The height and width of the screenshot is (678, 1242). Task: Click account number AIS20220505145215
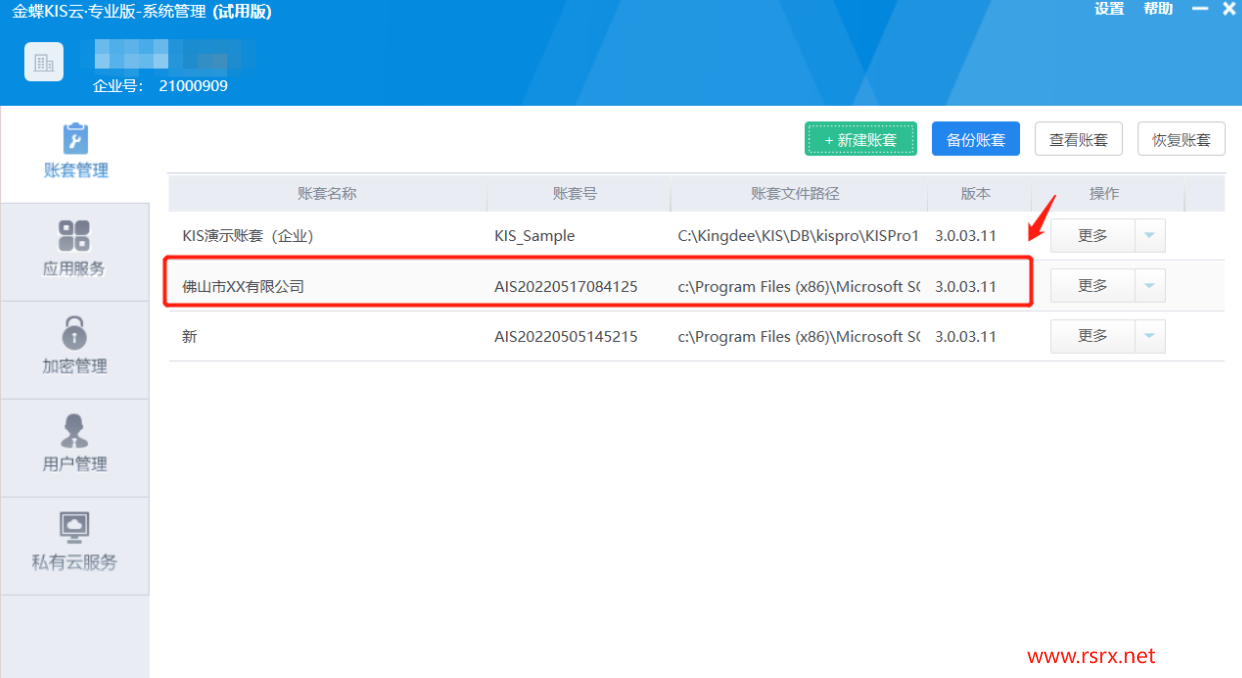[x=566, y=337]
